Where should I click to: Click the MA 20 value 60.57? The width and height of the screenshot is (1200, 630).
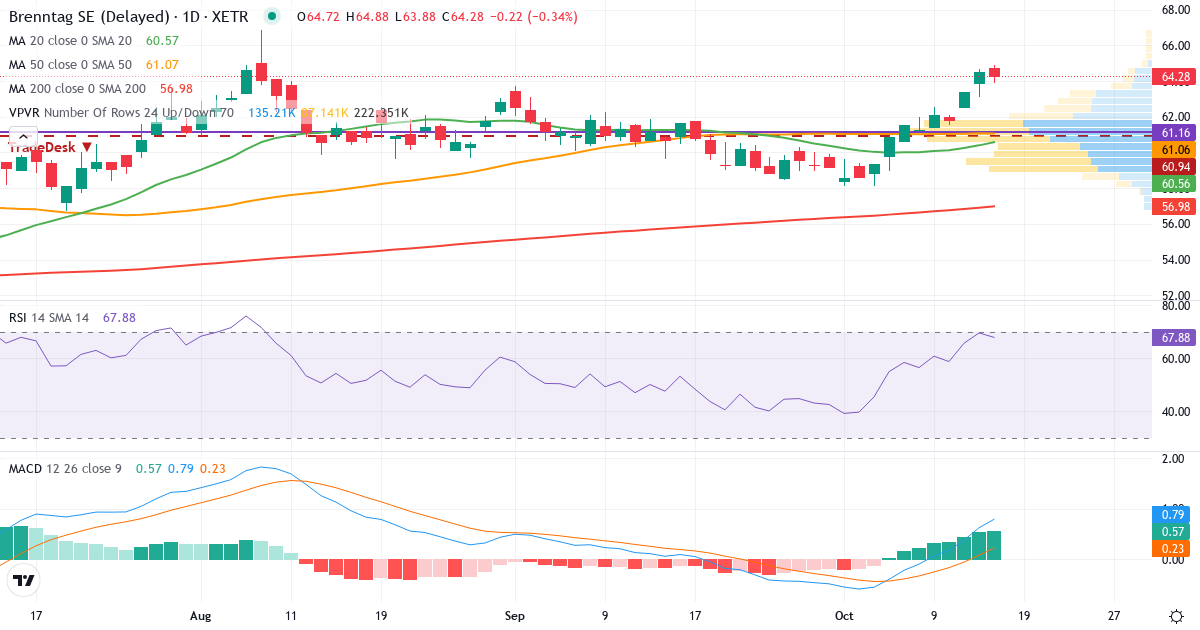tap(162, 41)
